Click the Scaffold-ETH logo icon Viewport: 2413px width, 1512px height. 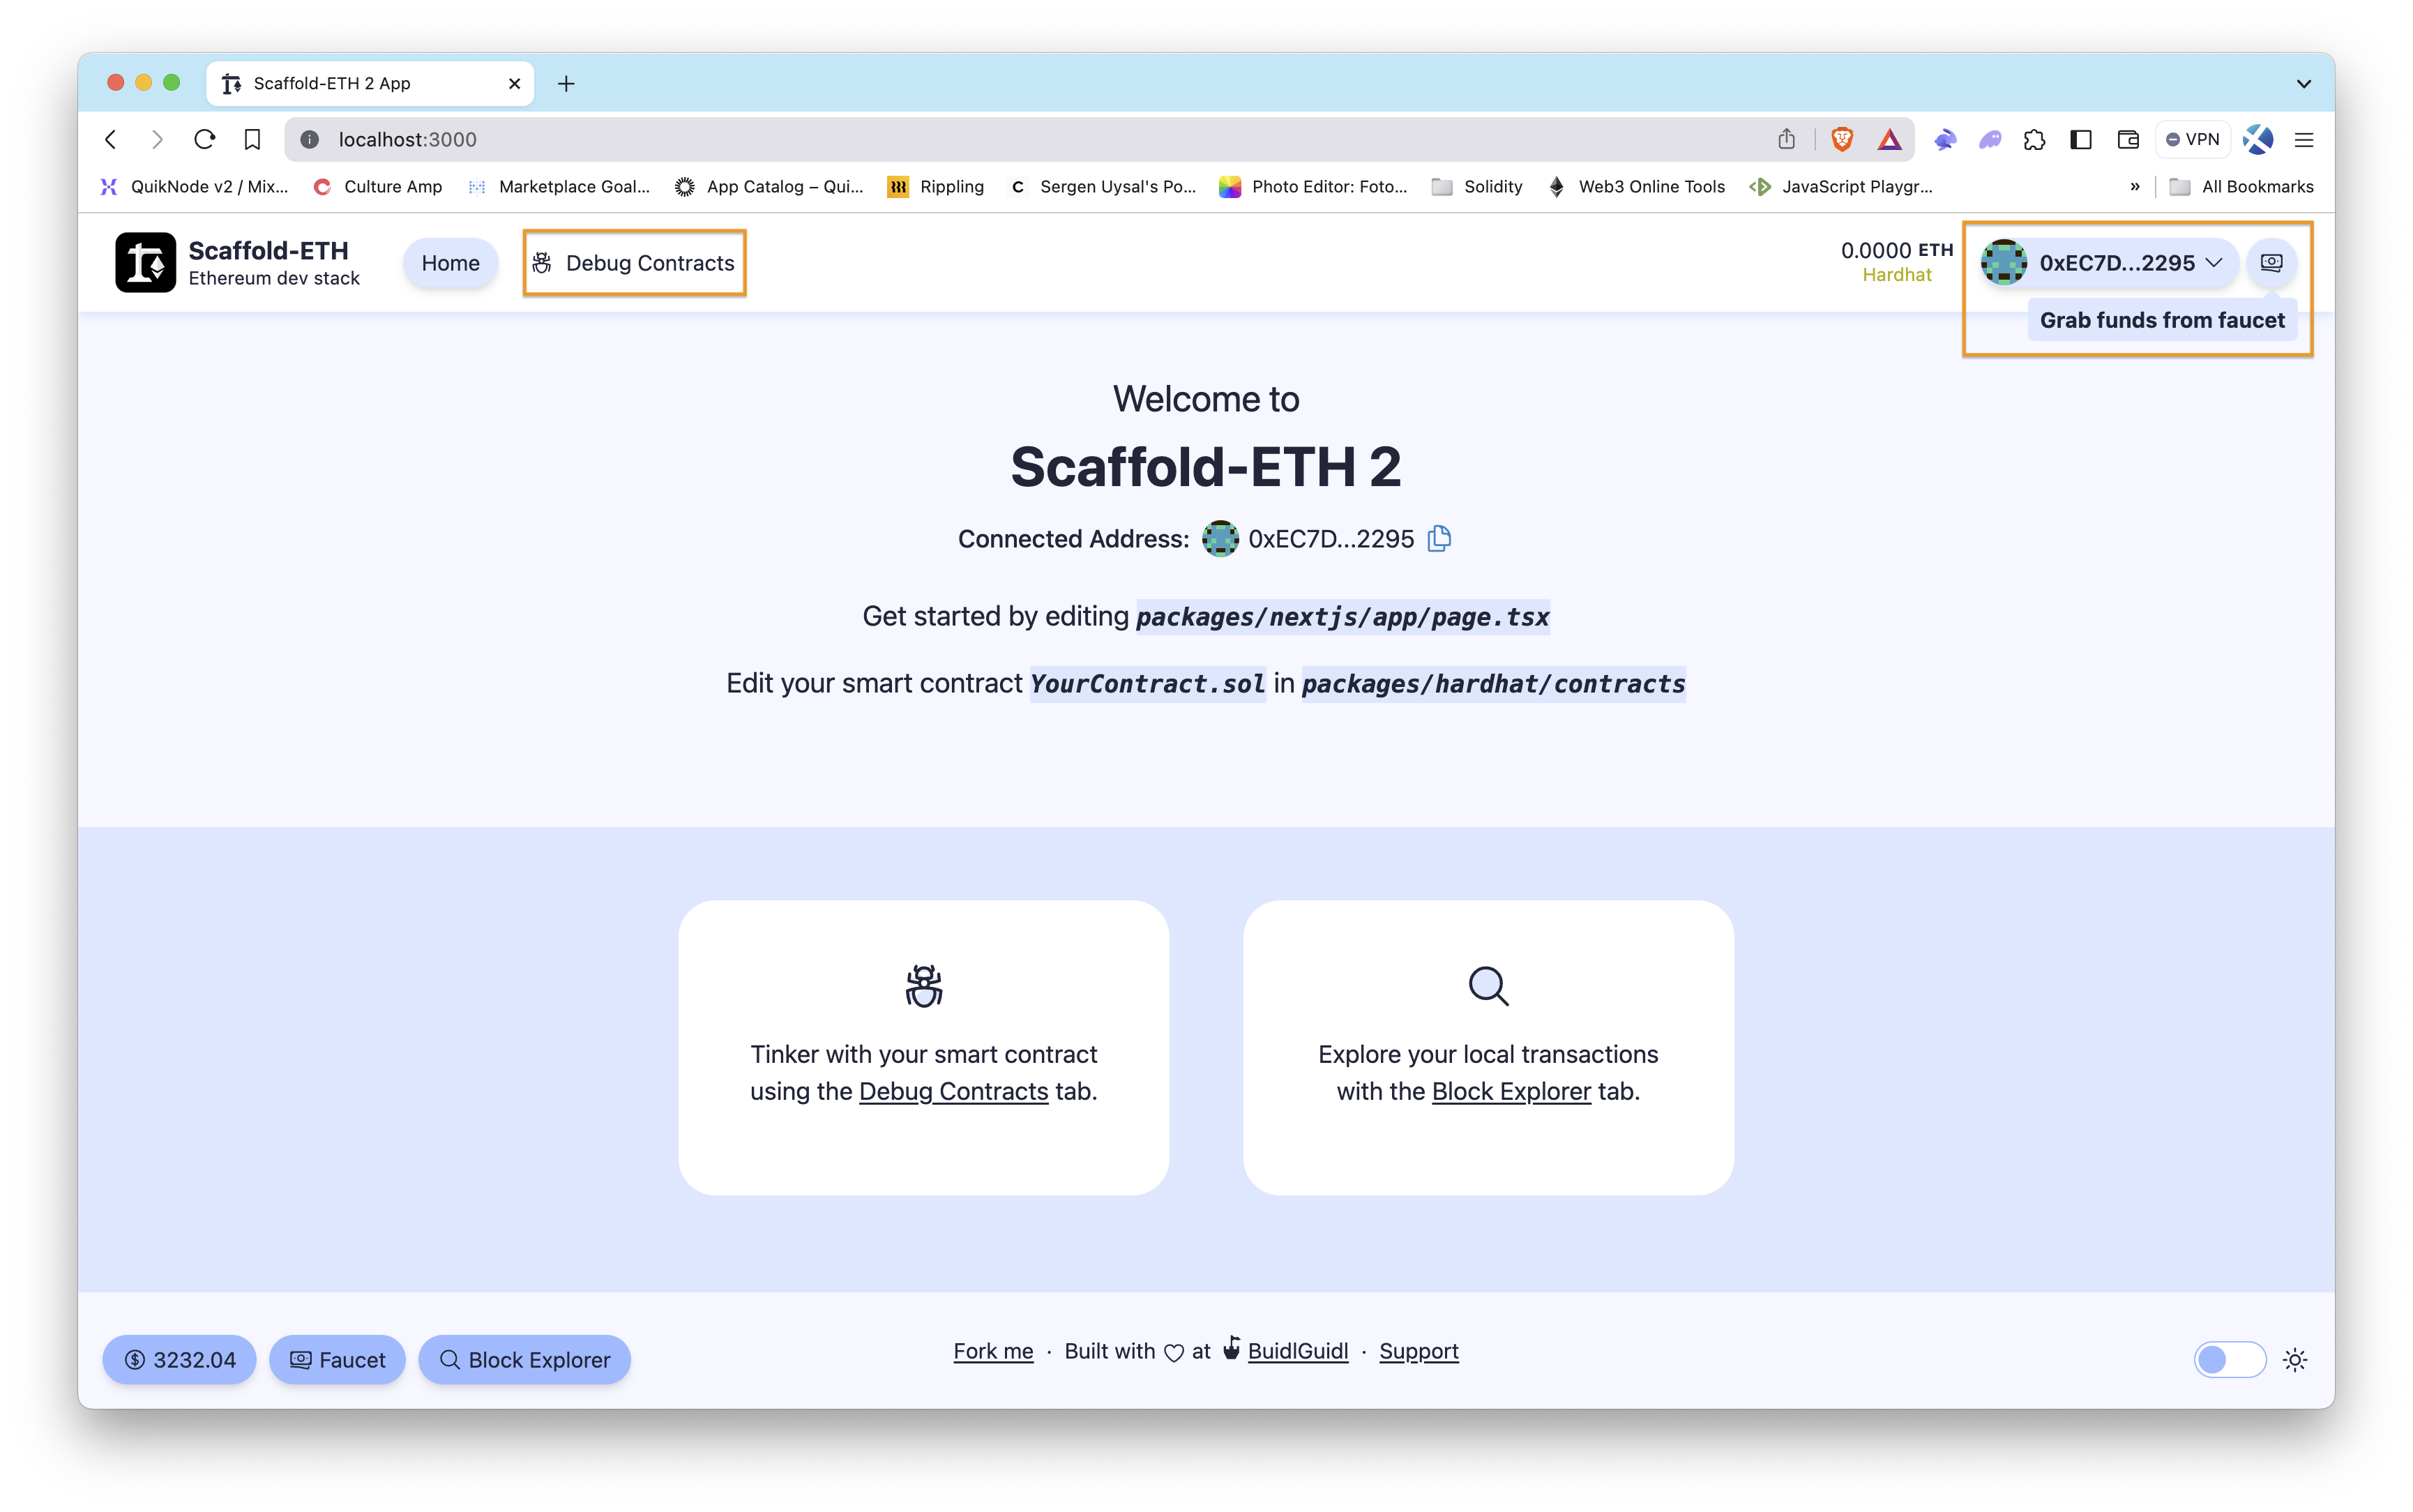pos(143,262)
